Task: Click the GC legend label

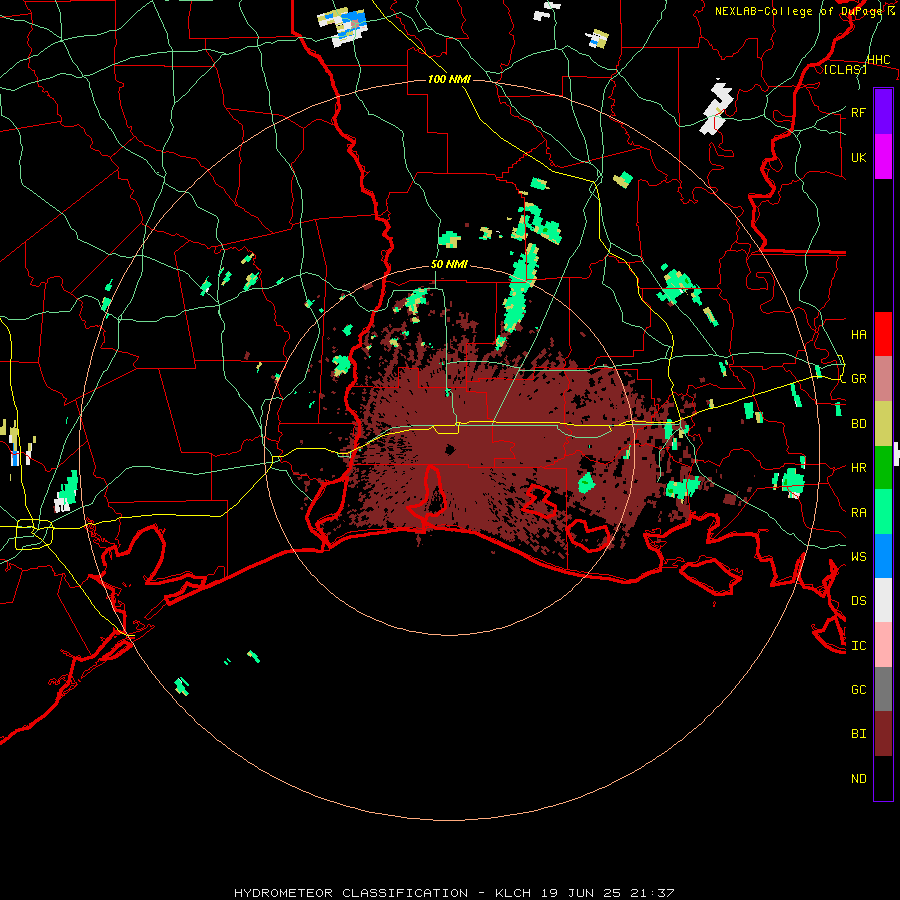Action: click(x=858, y=689)
